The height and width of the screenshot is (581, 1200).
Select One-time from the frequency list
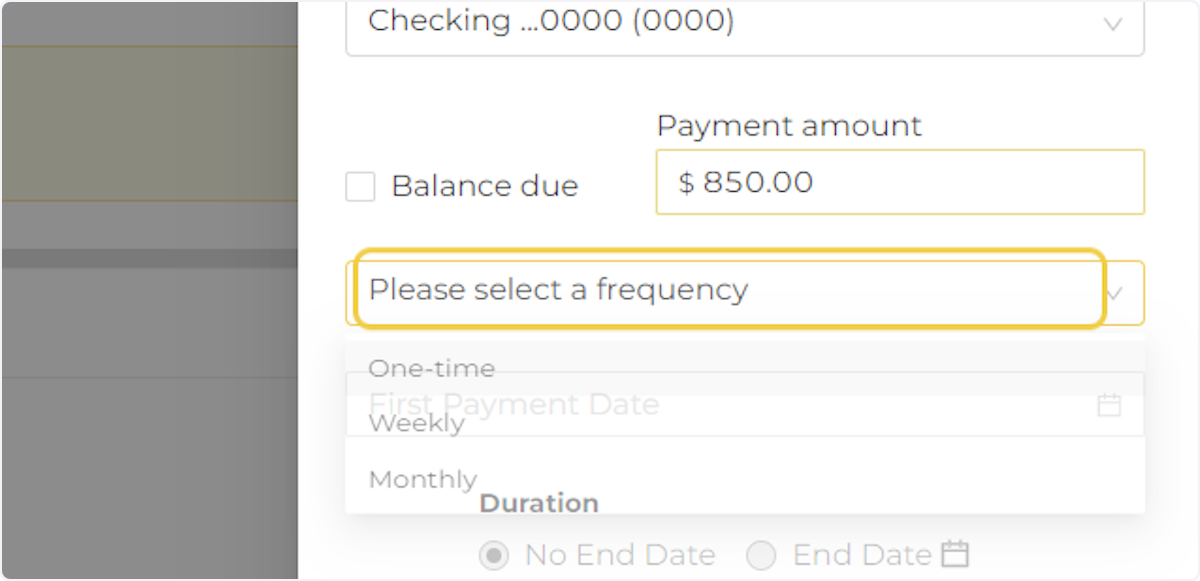(432, 368)
